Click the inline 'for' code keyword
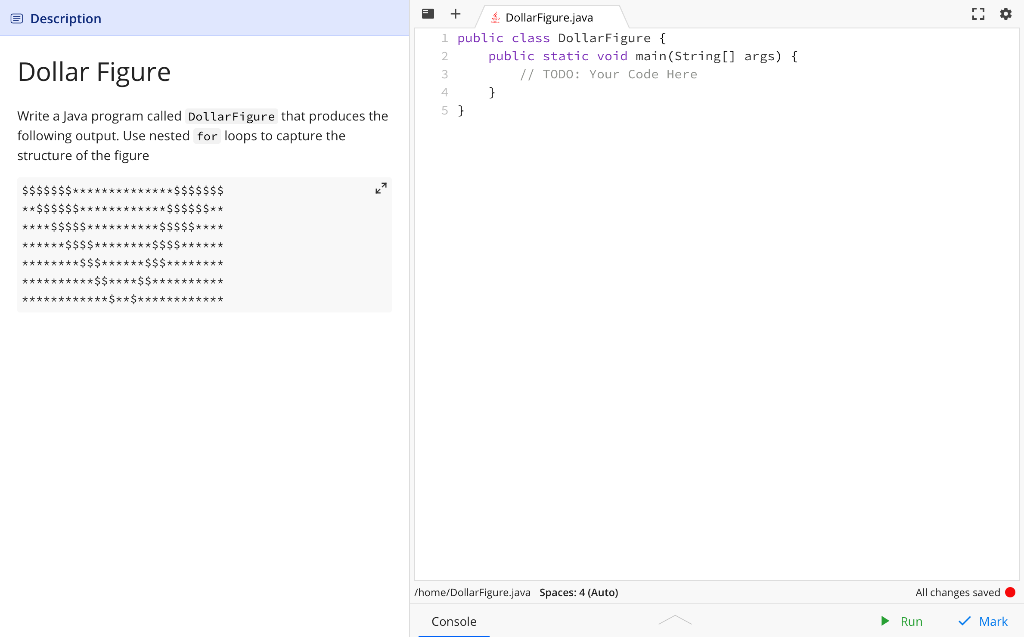 [207, 136]
